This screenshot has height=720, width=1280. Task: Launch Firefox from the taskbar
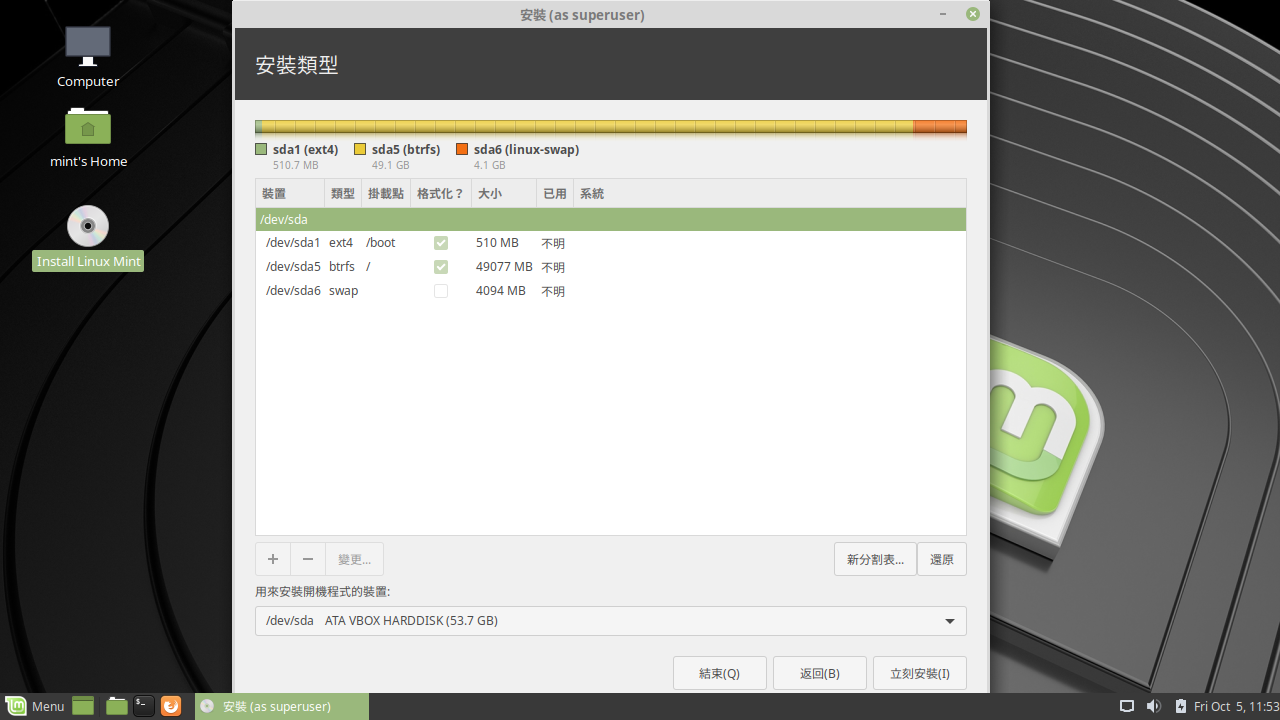(x=171, y=706)
